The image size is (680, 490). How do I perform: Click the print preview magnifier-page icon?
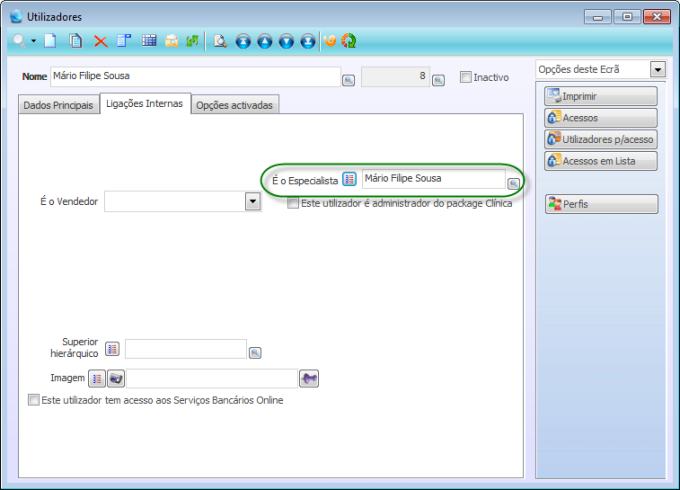(x=220, y=41)
